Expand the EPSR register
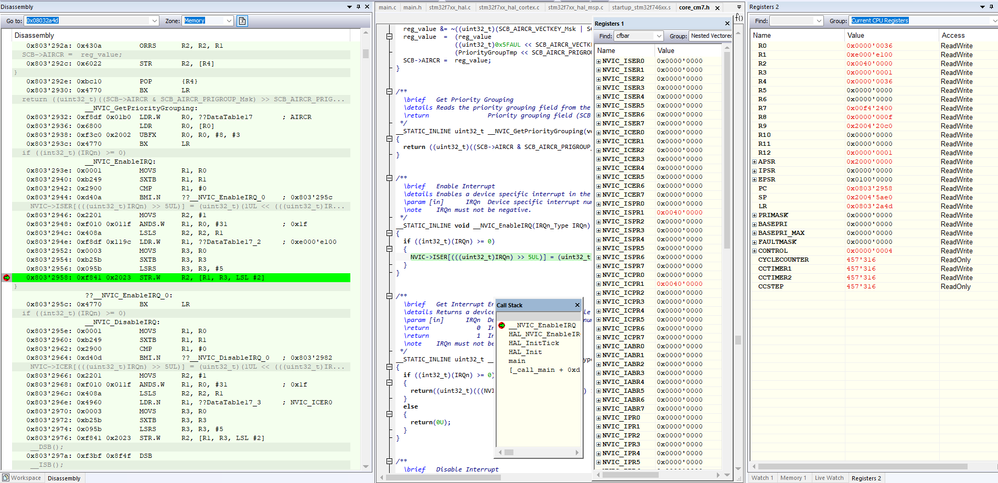 coord(755,179)
